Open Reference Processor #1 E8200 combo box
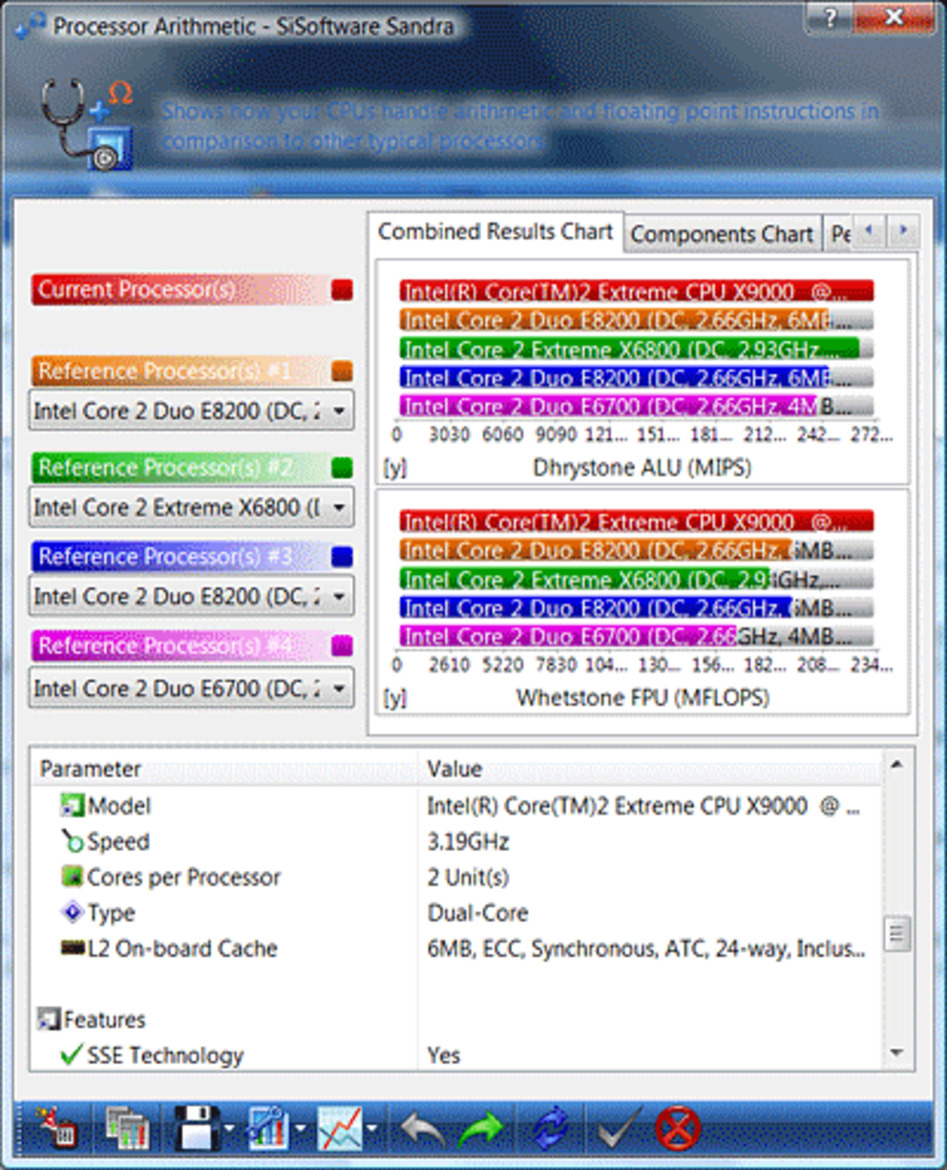 pyautogui.click(x=191, y=410)
